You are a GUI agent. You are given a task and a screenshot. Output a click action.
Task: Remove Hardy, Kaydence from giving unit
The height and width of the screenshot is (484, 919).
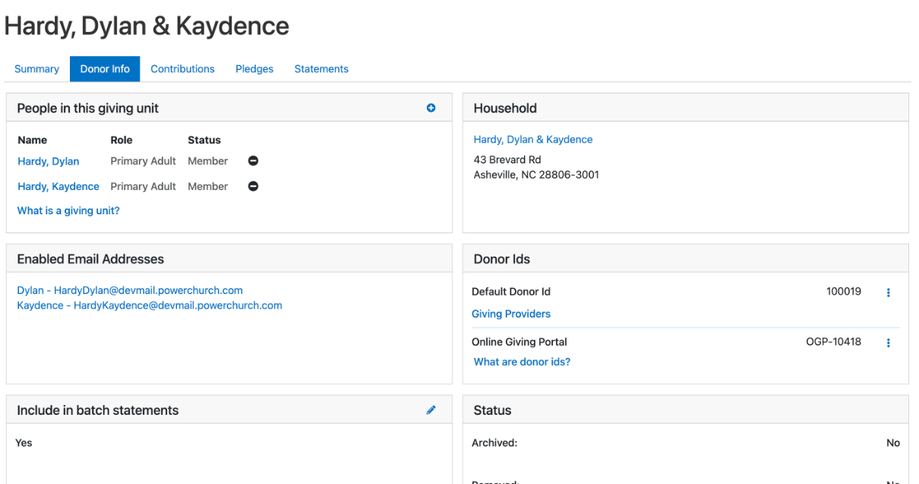click(x=253, y=186)
